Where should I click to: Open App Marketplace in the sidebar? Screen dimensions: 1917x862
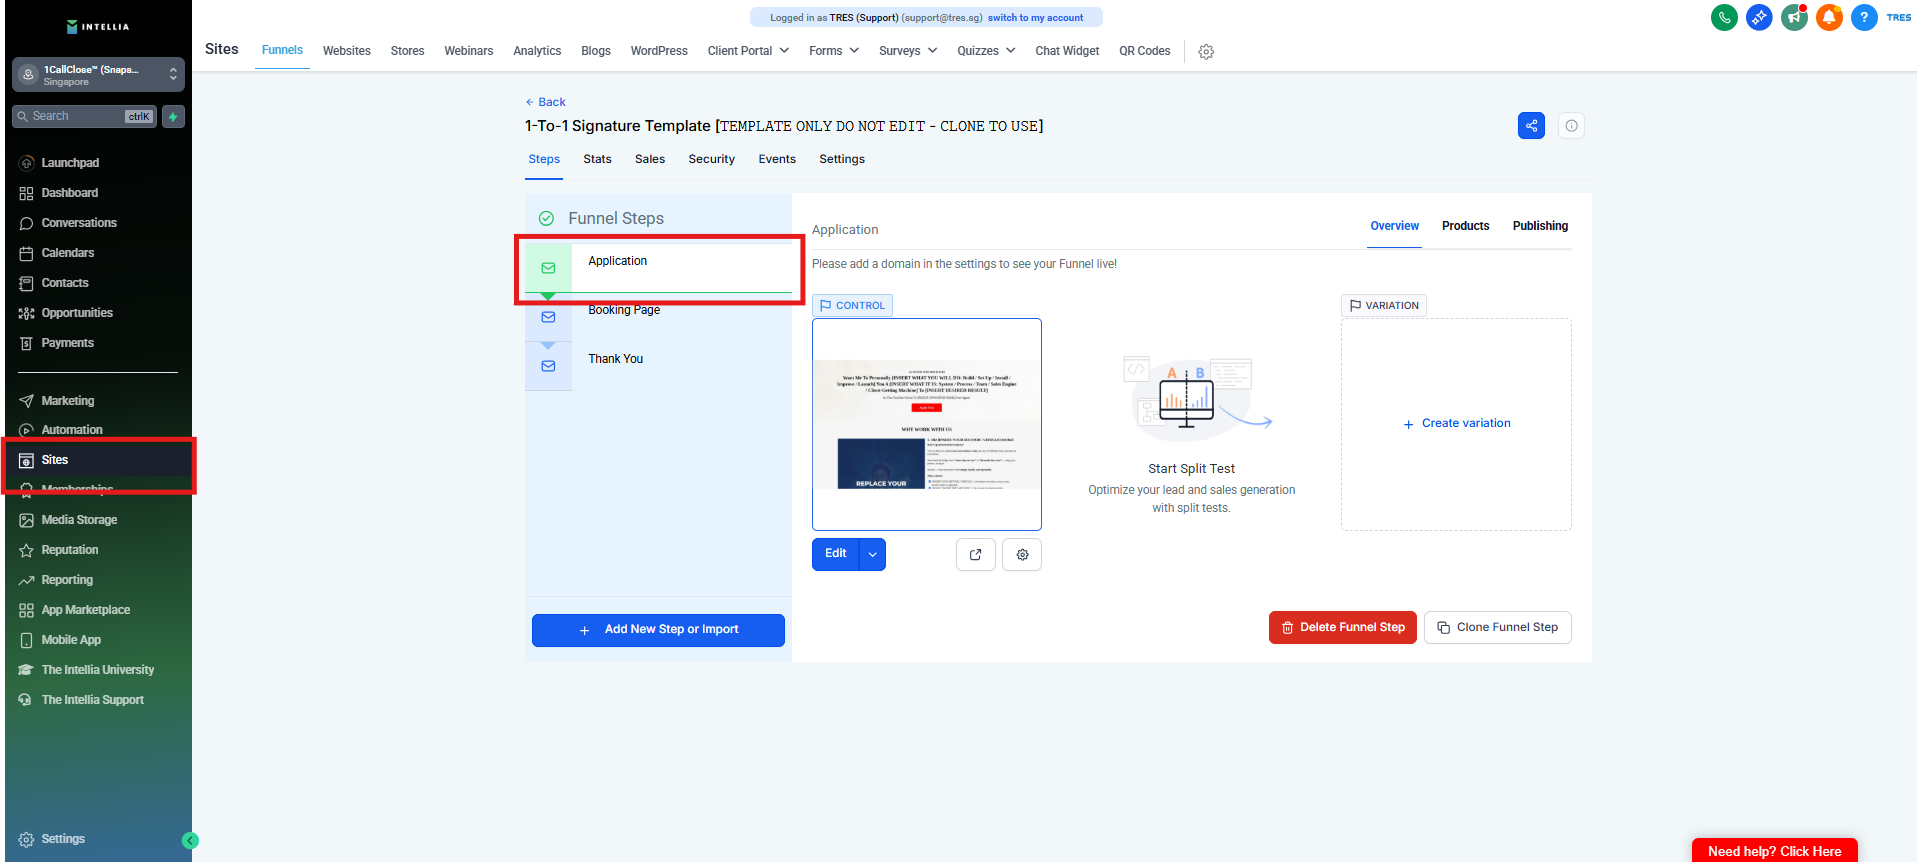pyautogui.click(x=86, y=610)
